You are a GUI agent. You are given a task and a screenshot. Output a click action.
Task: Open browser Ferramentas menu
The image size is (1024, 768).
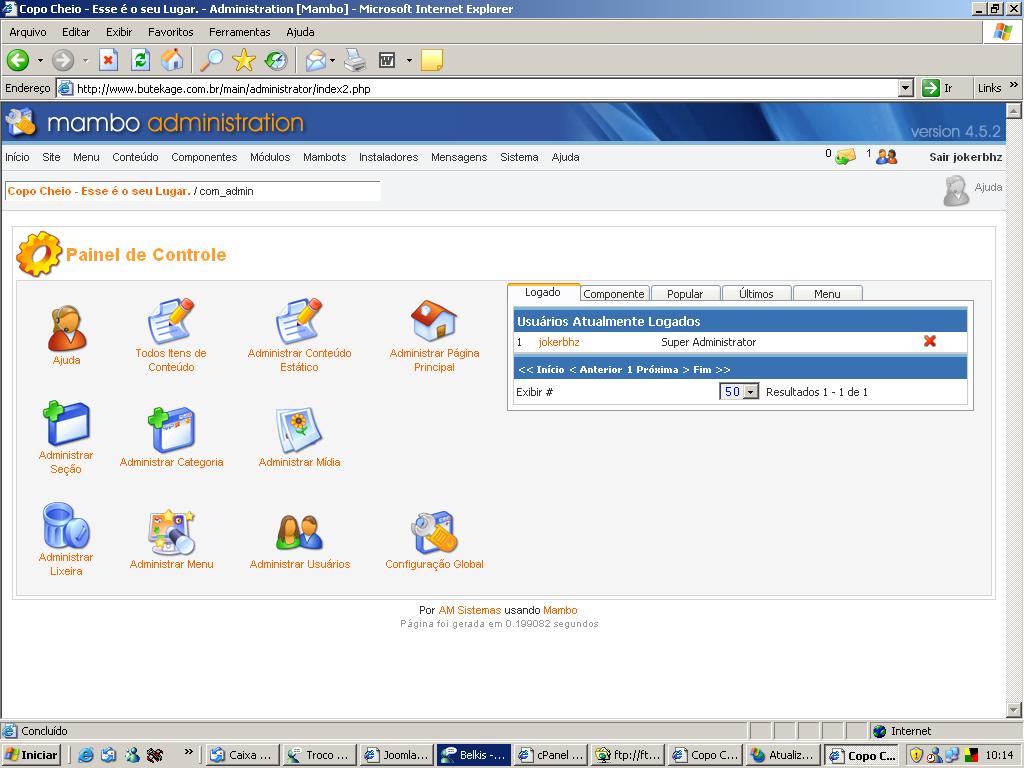click(240, 32)
